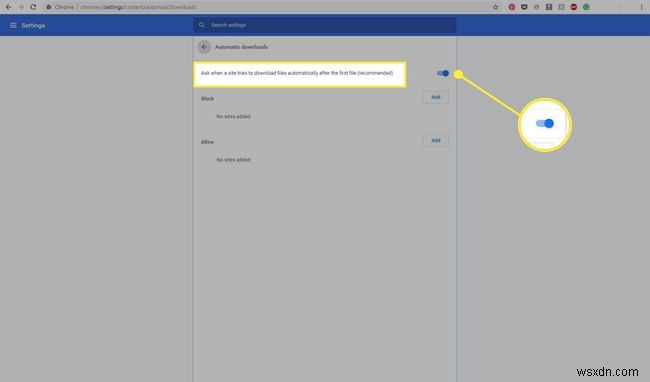Click the green Grammarly extension icon
650x382 pixels.
(586, 7)
